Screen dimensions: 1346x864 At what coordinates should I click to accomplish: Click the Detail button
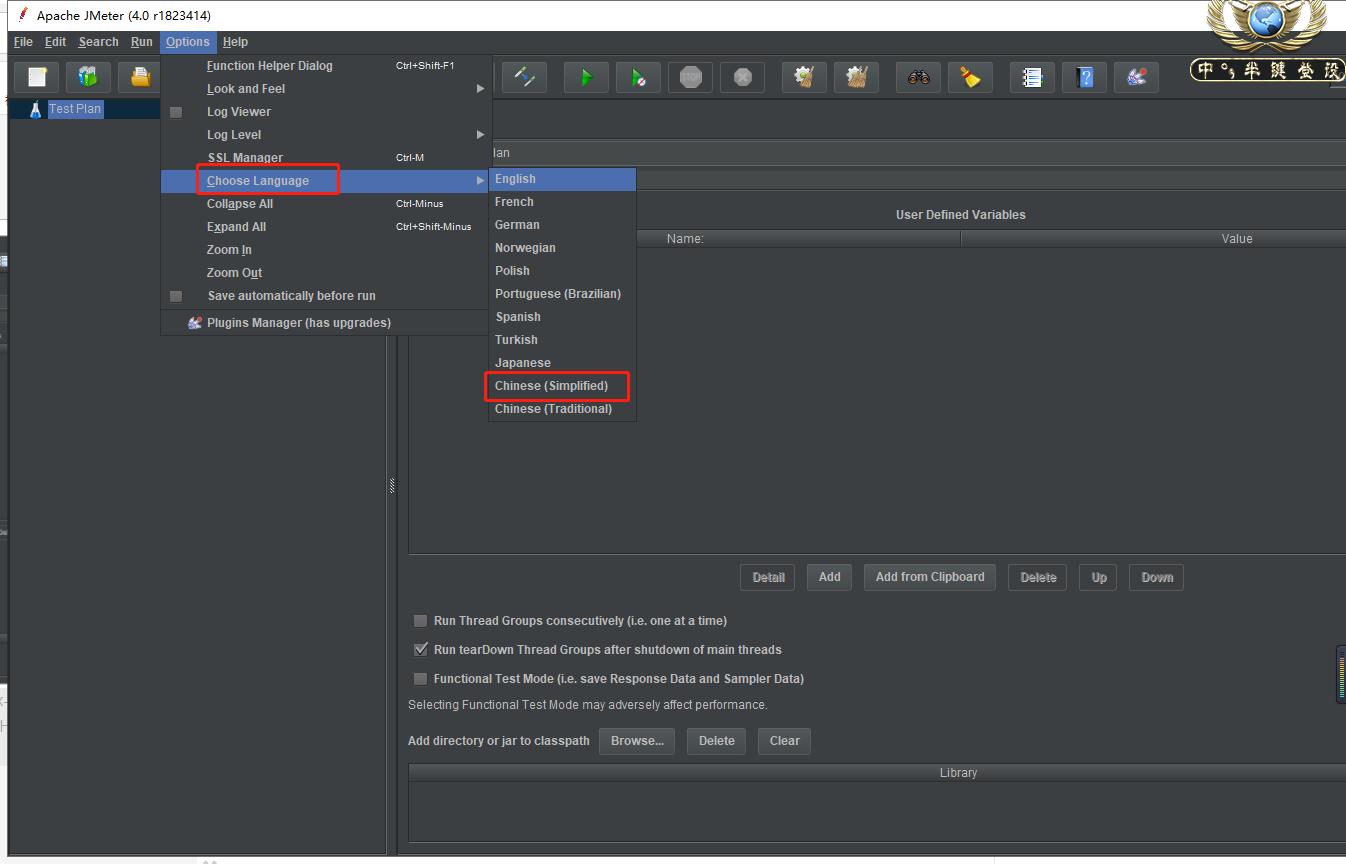(x=768, y=577)
